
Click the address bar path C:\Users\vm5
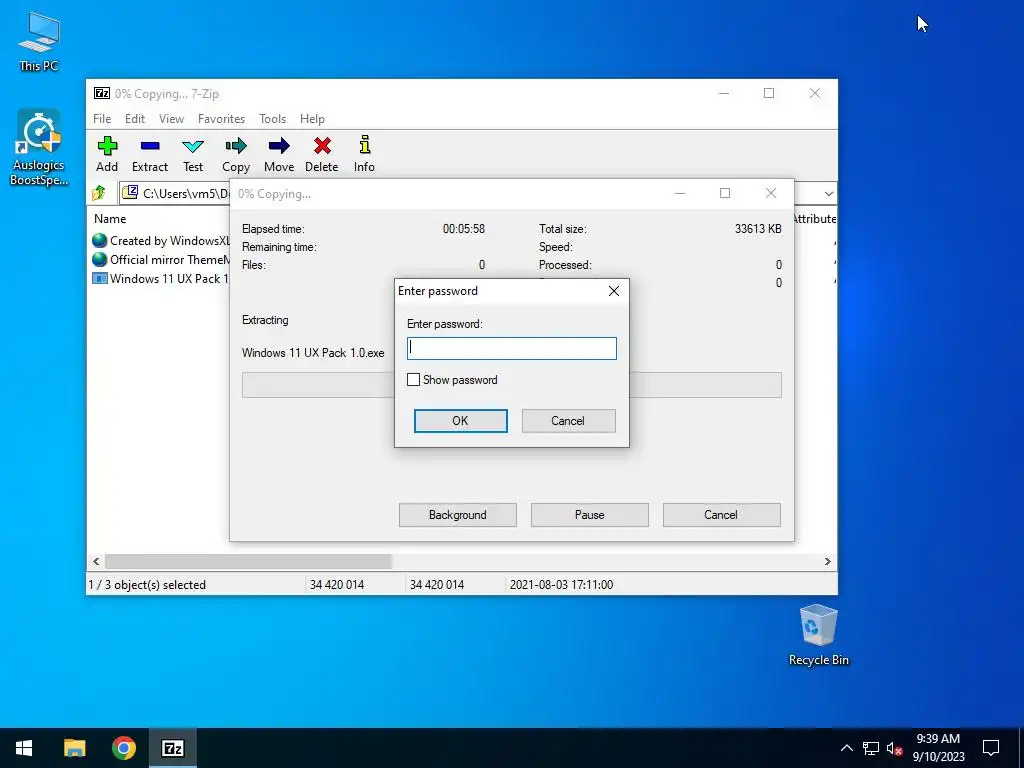coord(186,193)
